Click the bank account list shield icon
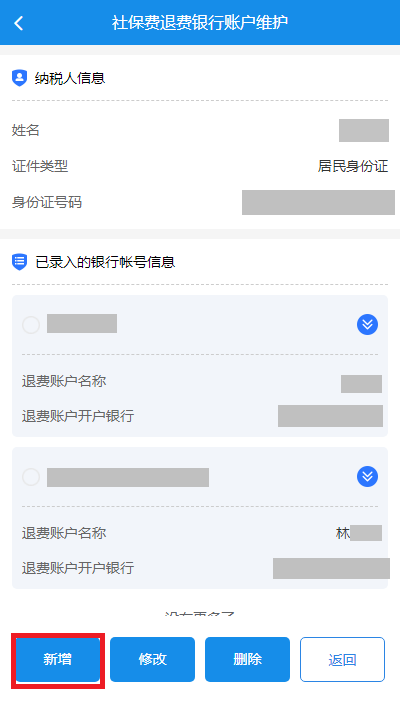The height and width of the screenshot is (702, 400). 19,262
